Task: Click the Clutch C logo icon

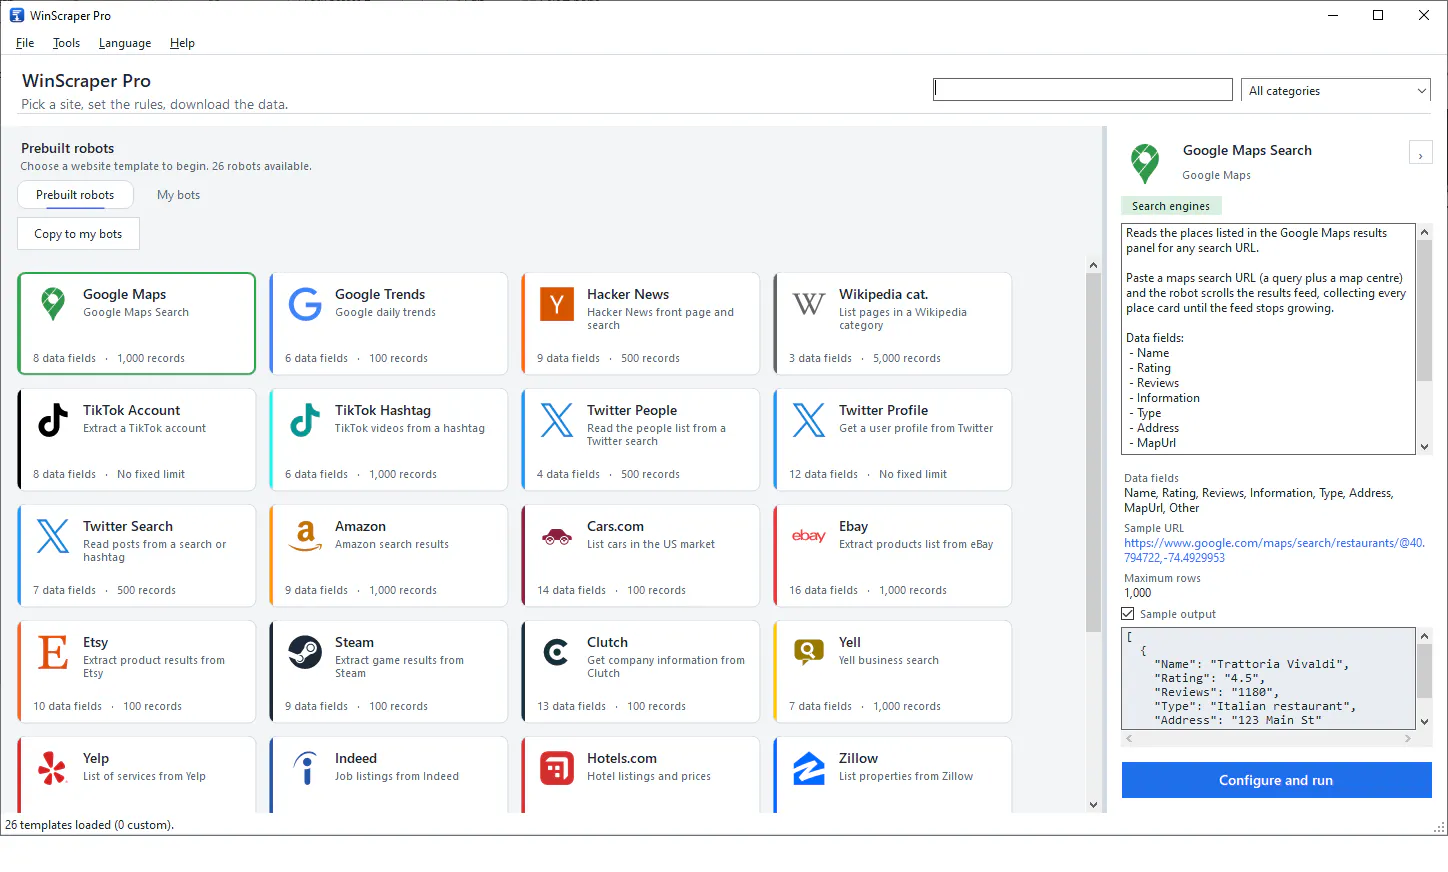Action: pyautogui.click(x=556, y=652)
